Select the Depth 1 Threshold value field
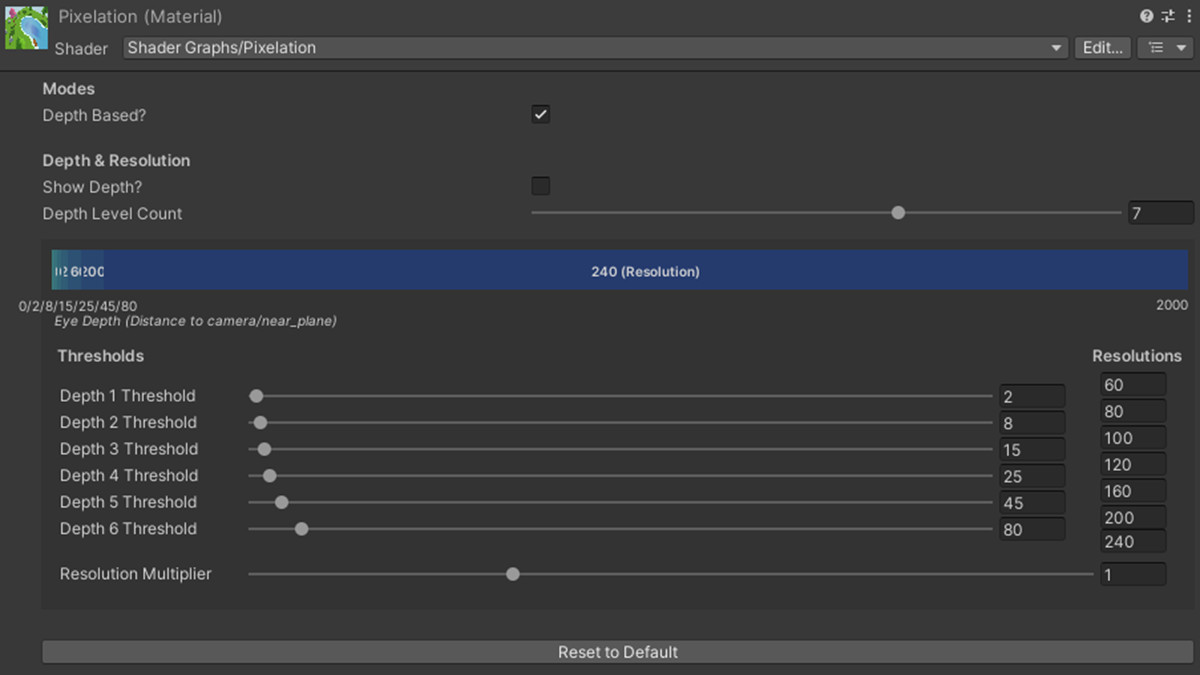The image size is (1200, 675). tap(1032, 395)
